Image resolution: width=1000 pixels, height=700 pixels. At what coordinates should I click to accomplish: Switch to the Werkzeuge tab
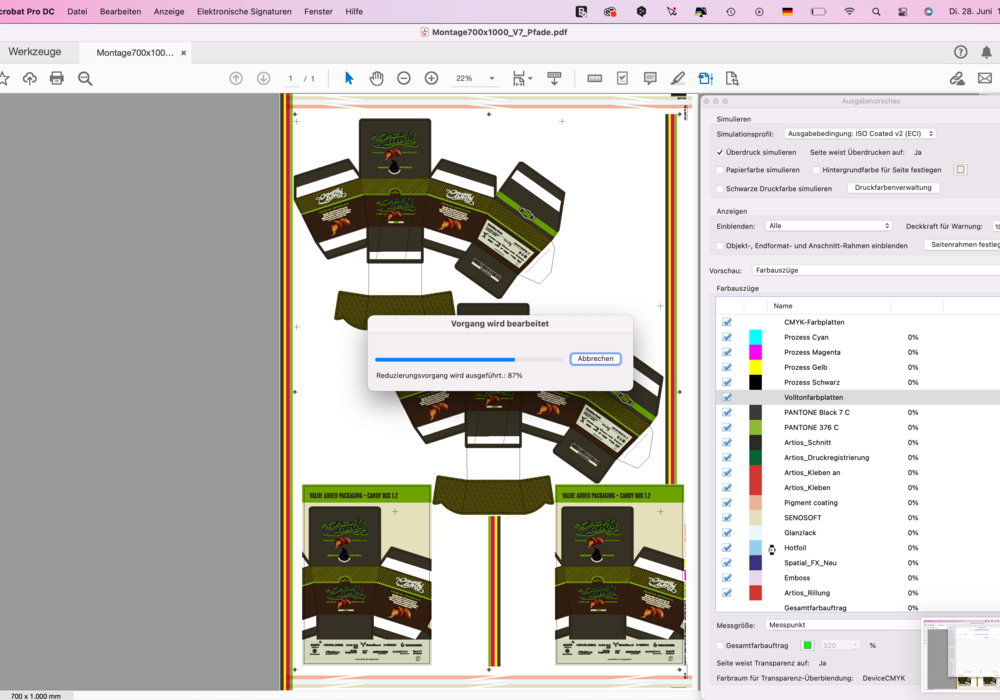pos(35,52)
